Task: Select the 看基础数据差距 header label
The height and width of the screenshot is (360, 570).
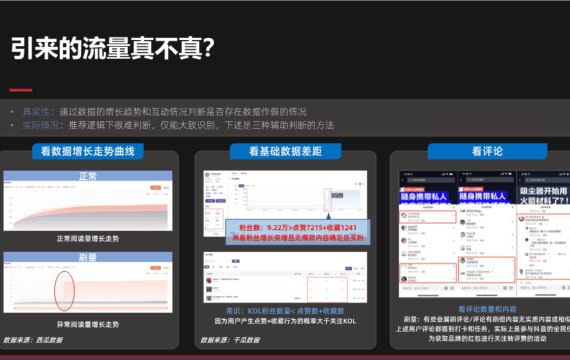Action: point(285,151)
